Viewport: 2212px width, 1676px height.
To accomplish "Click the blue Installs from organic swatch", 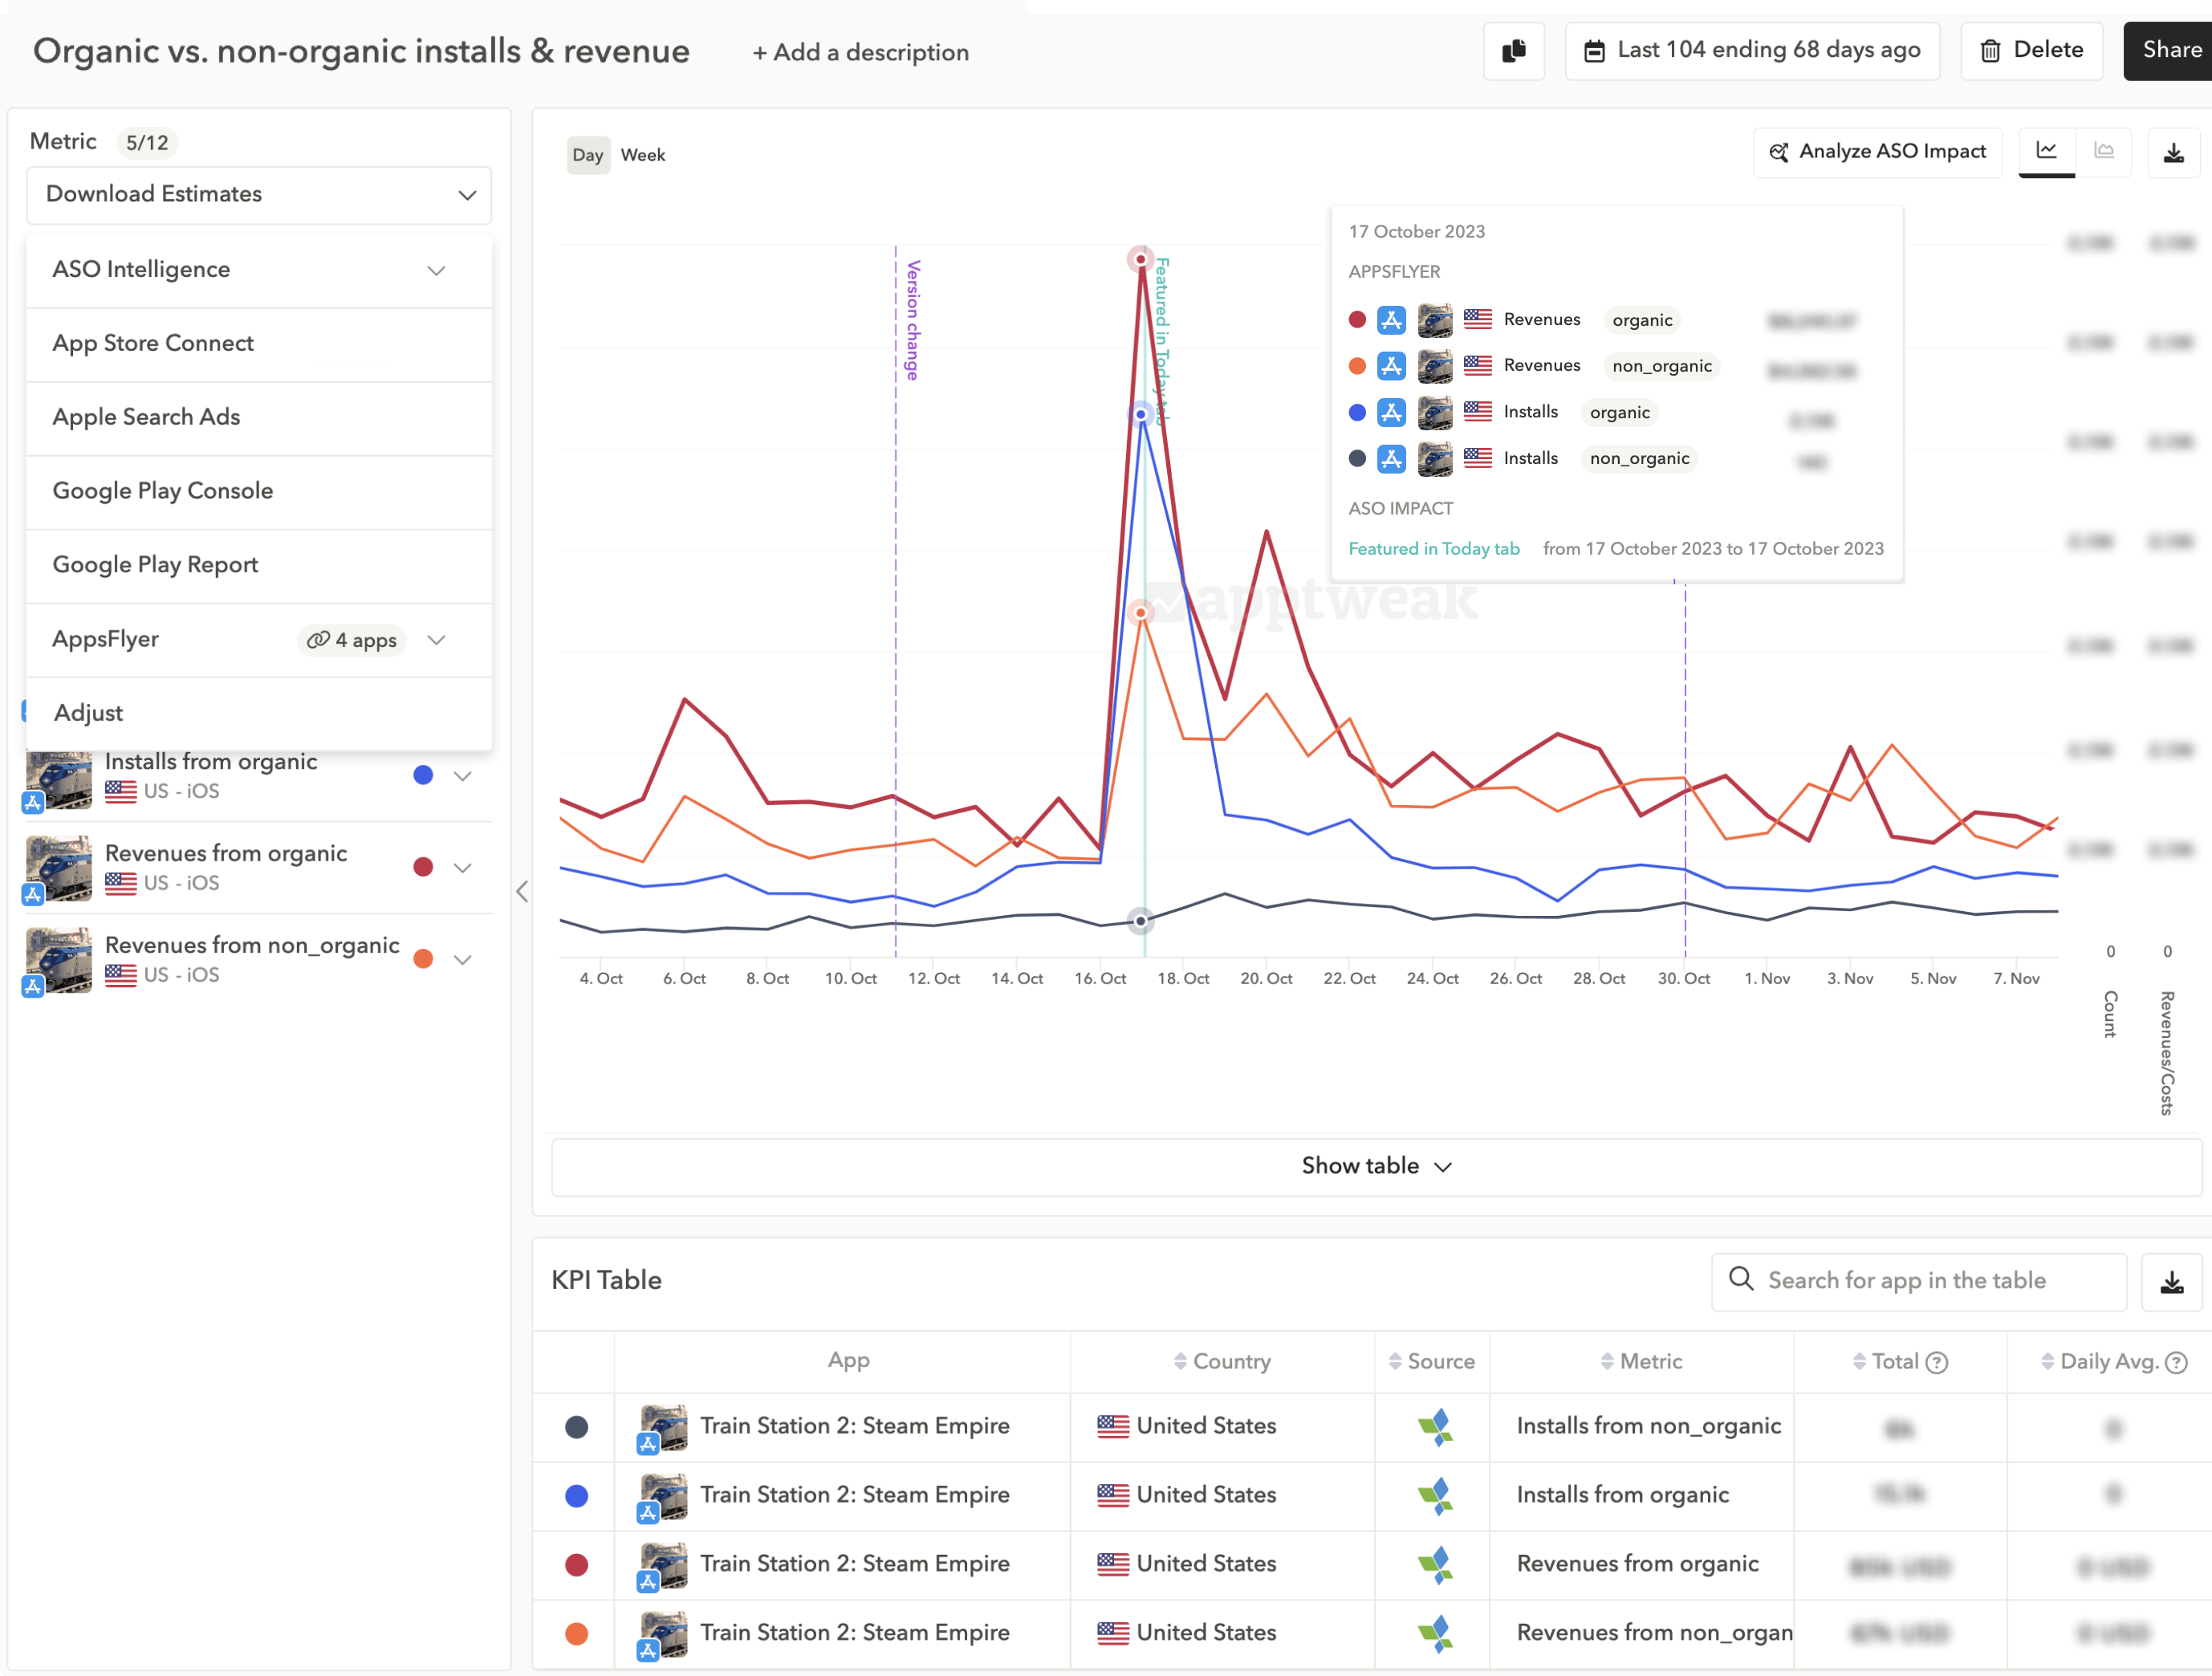I will pos(423,775).
